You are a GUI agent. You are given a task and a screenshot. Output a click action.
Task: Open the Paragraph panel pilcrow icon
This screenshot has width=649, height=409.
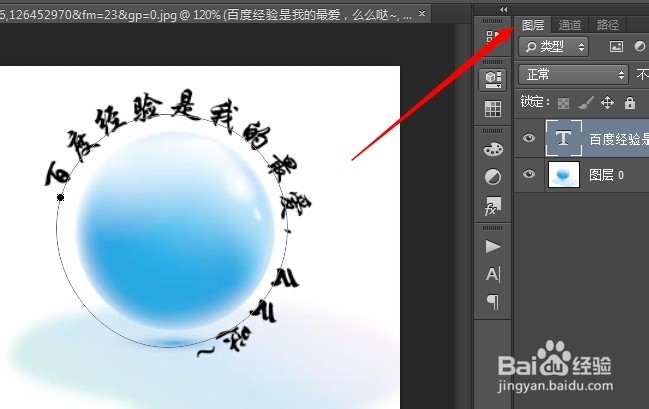coord(493,302)
